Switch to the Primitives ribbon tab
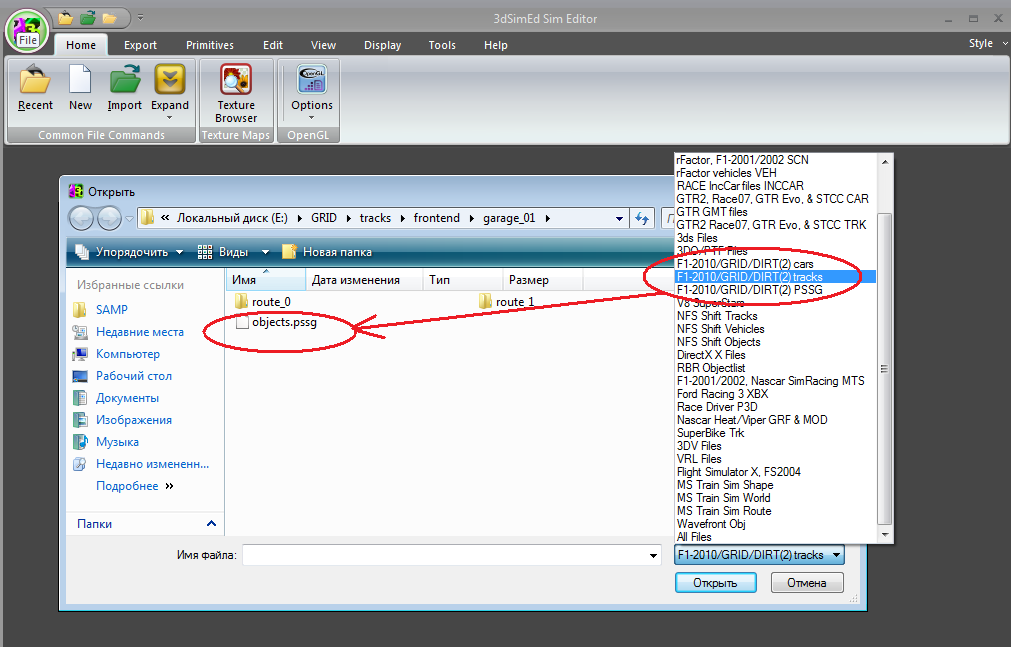The image size is (1011, 647). coord(210,45)
